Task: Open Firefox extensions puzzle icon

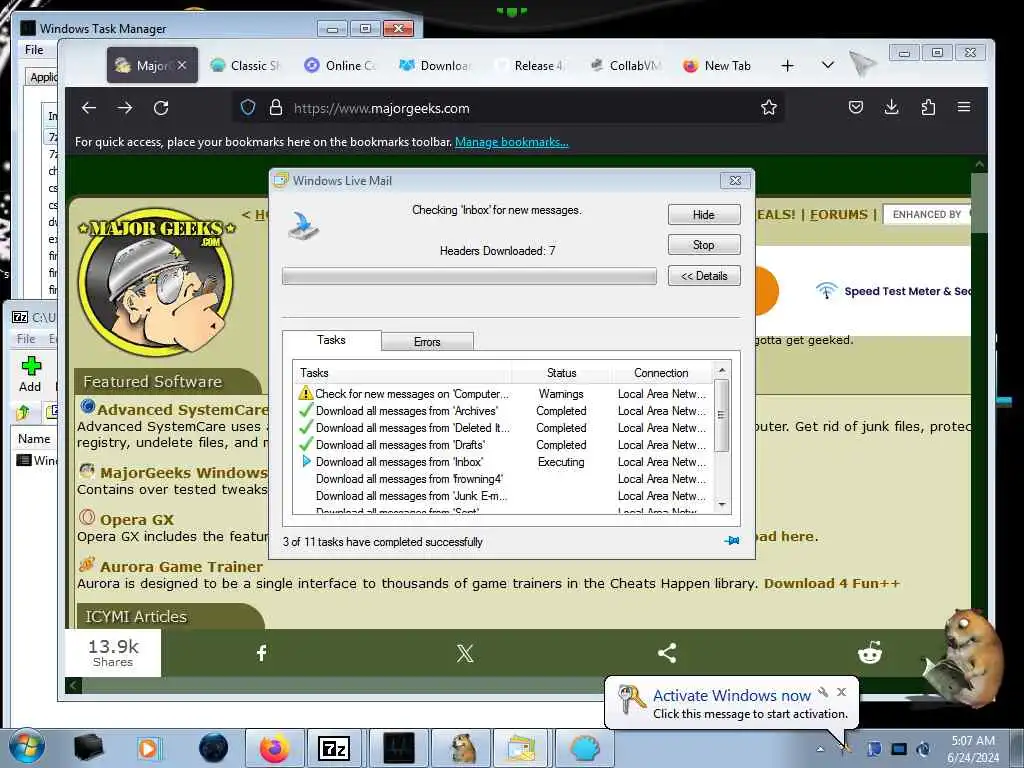Action: click(928, 107)
